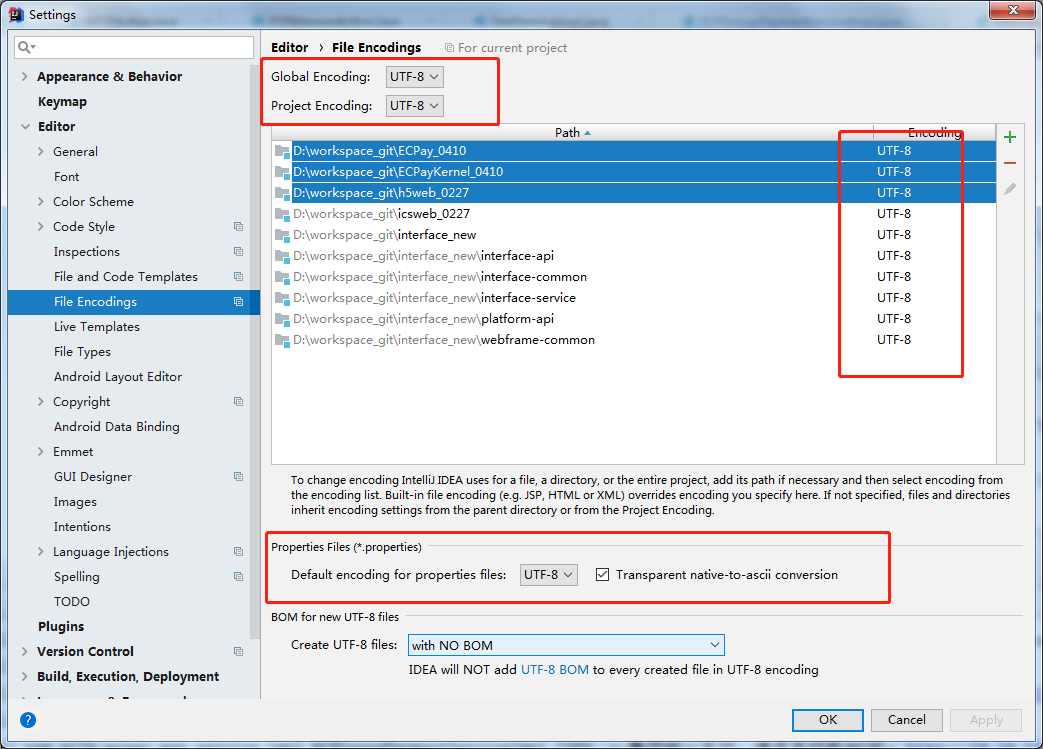Click the blue help question mark icon

pyautogui.click(x=28, y=719)
